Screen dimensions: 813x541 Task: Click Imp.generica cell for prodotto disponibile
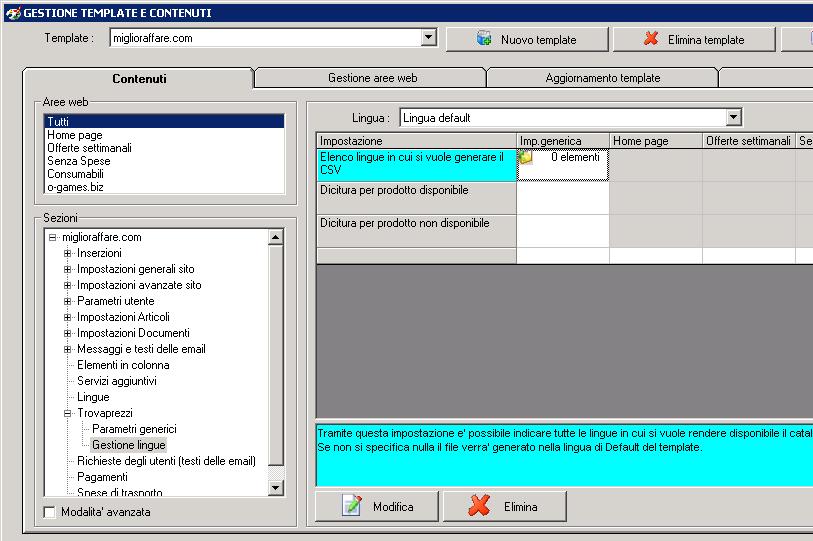click(x=563, y=198)
